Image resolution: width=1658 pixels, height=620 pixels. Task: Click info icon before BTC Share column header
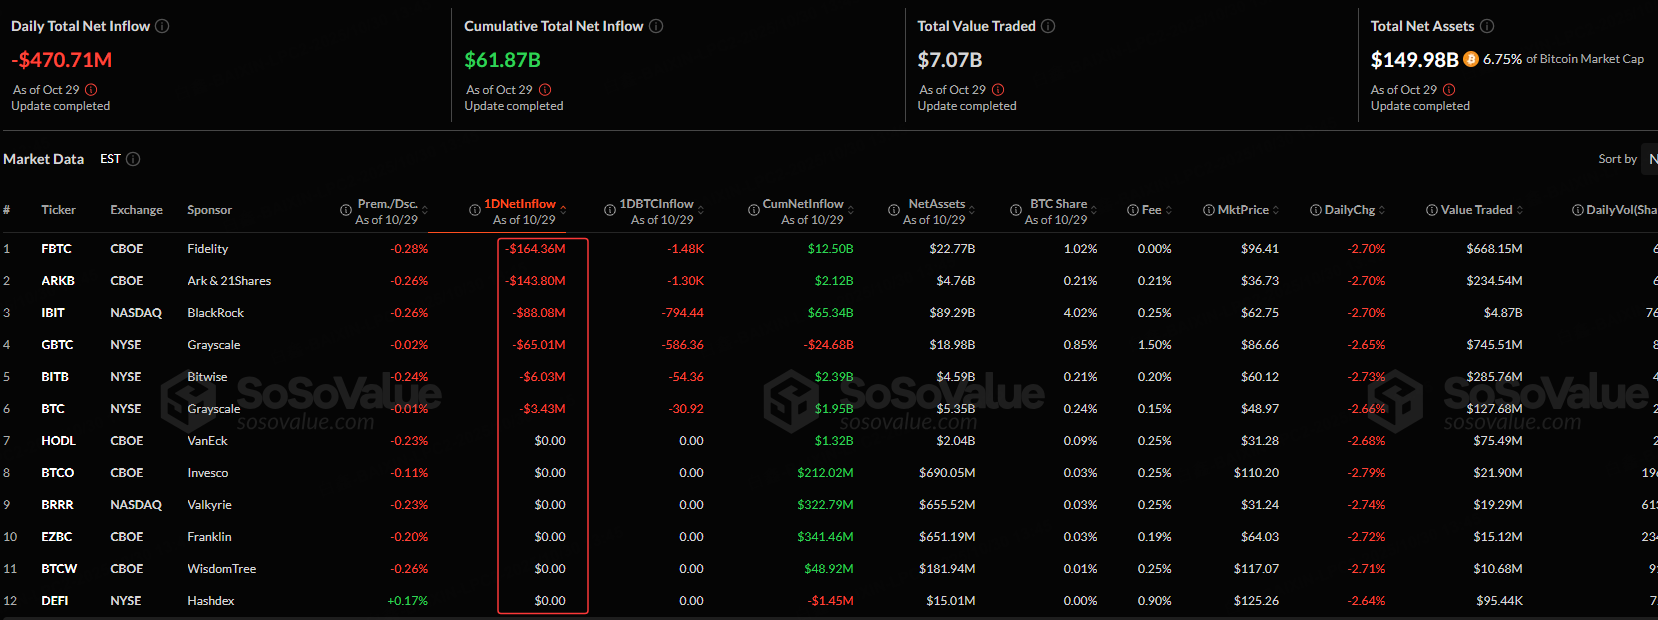point(1016,210)
